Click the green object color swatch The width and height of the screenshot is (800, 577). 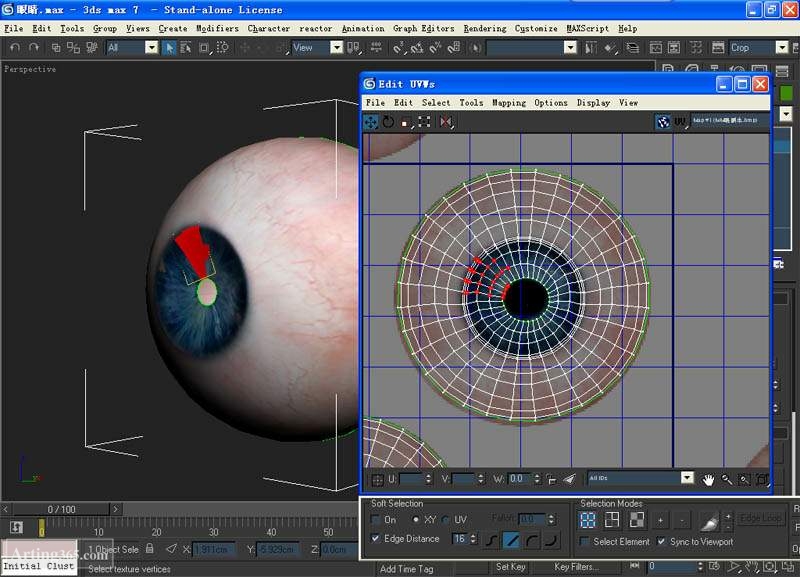pos(786,93)
